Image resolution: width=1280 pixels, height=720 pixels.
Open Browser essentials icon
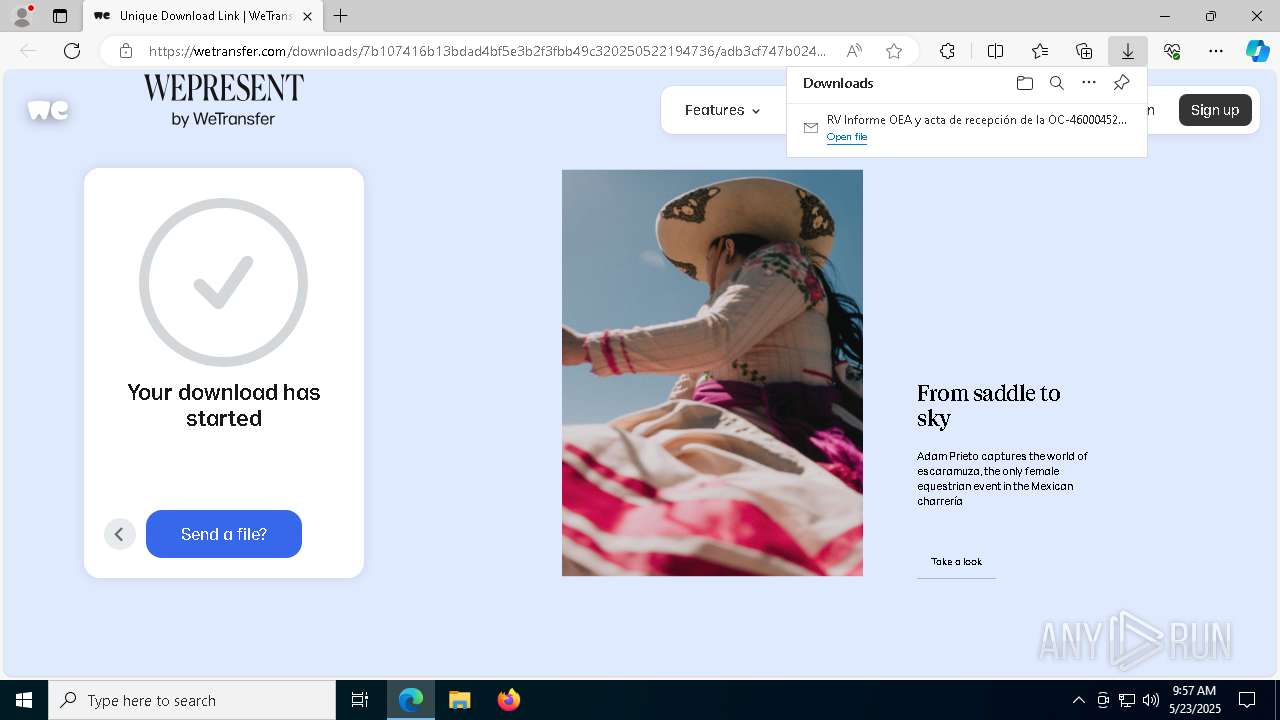(1172, 51)
